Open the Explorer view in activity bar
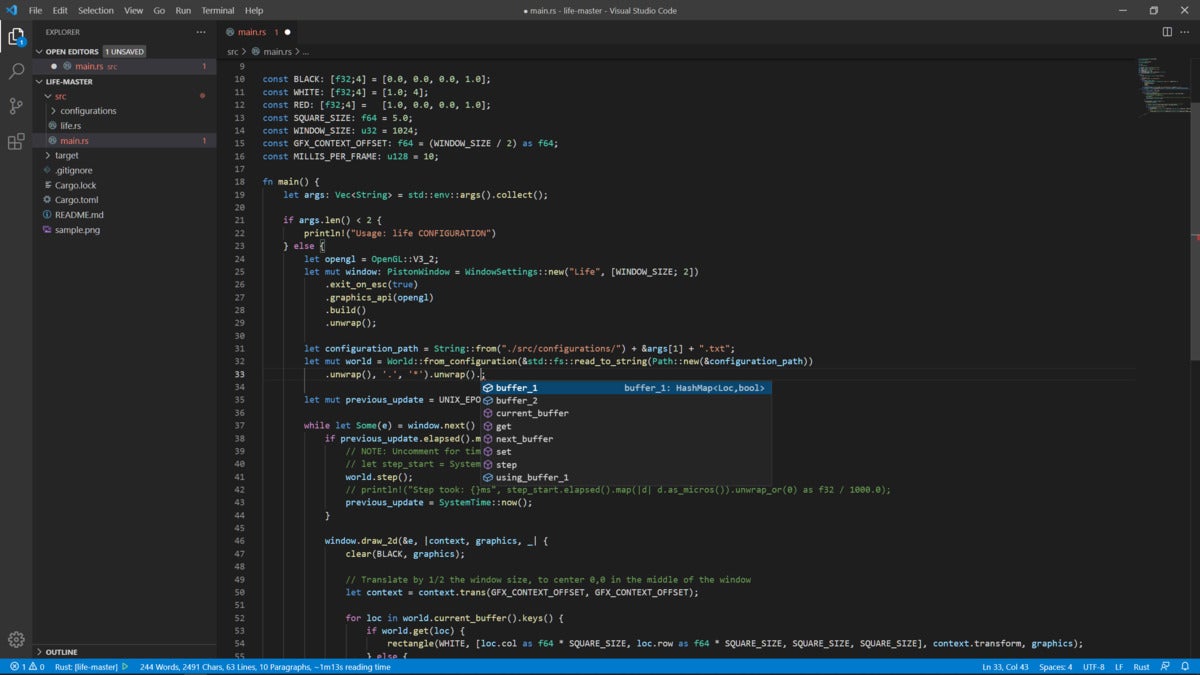This screenshot has width=1200, height=675. tap(16, 38)
